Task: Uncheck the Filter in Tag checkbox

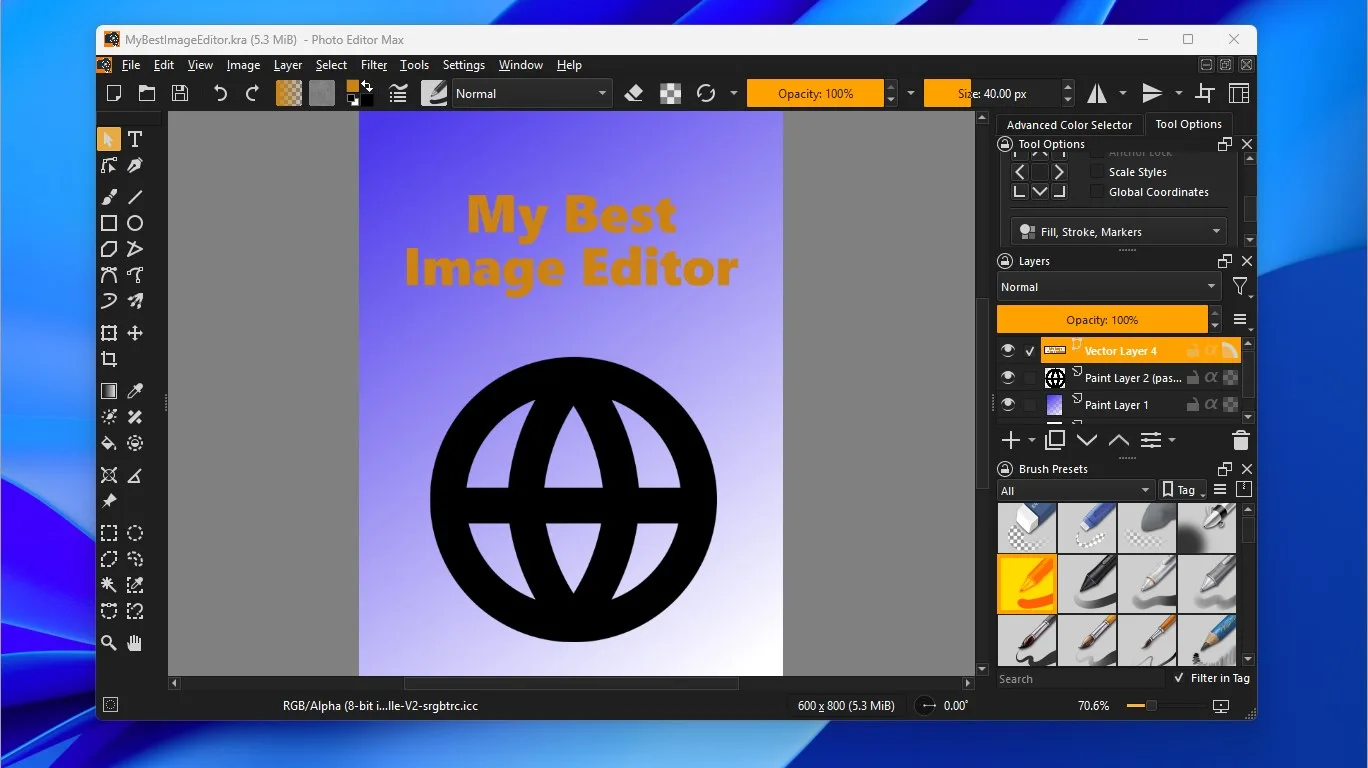Action: tap(1179, 678)
